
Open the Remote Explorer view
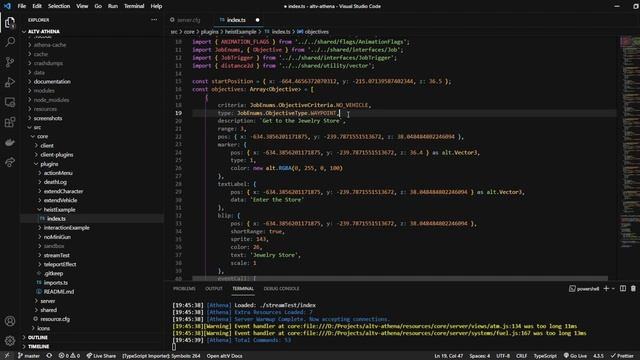tap(10, 102)
